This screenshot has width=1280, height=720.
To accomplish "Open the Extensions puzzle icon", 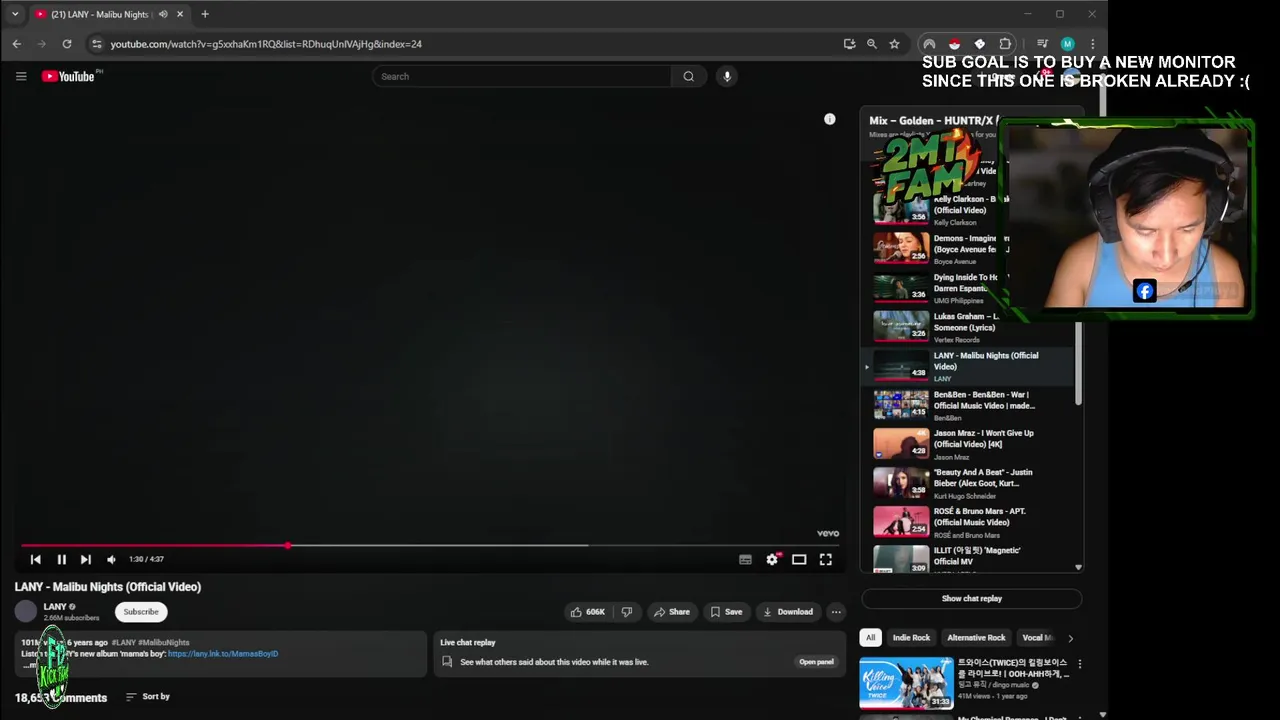I will (1005, 44).
